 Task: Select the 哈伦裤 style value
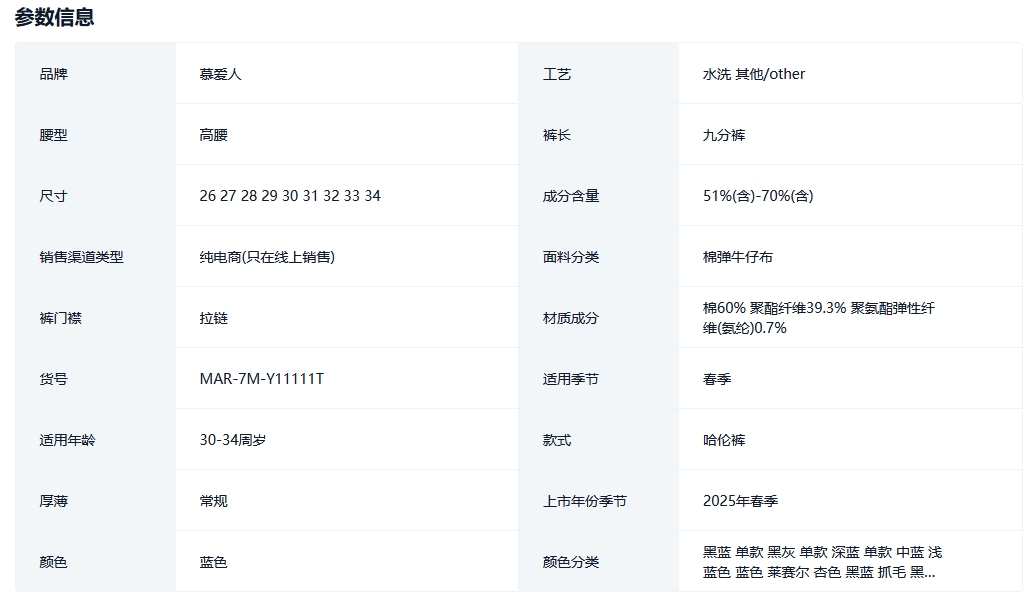[724, 440]
